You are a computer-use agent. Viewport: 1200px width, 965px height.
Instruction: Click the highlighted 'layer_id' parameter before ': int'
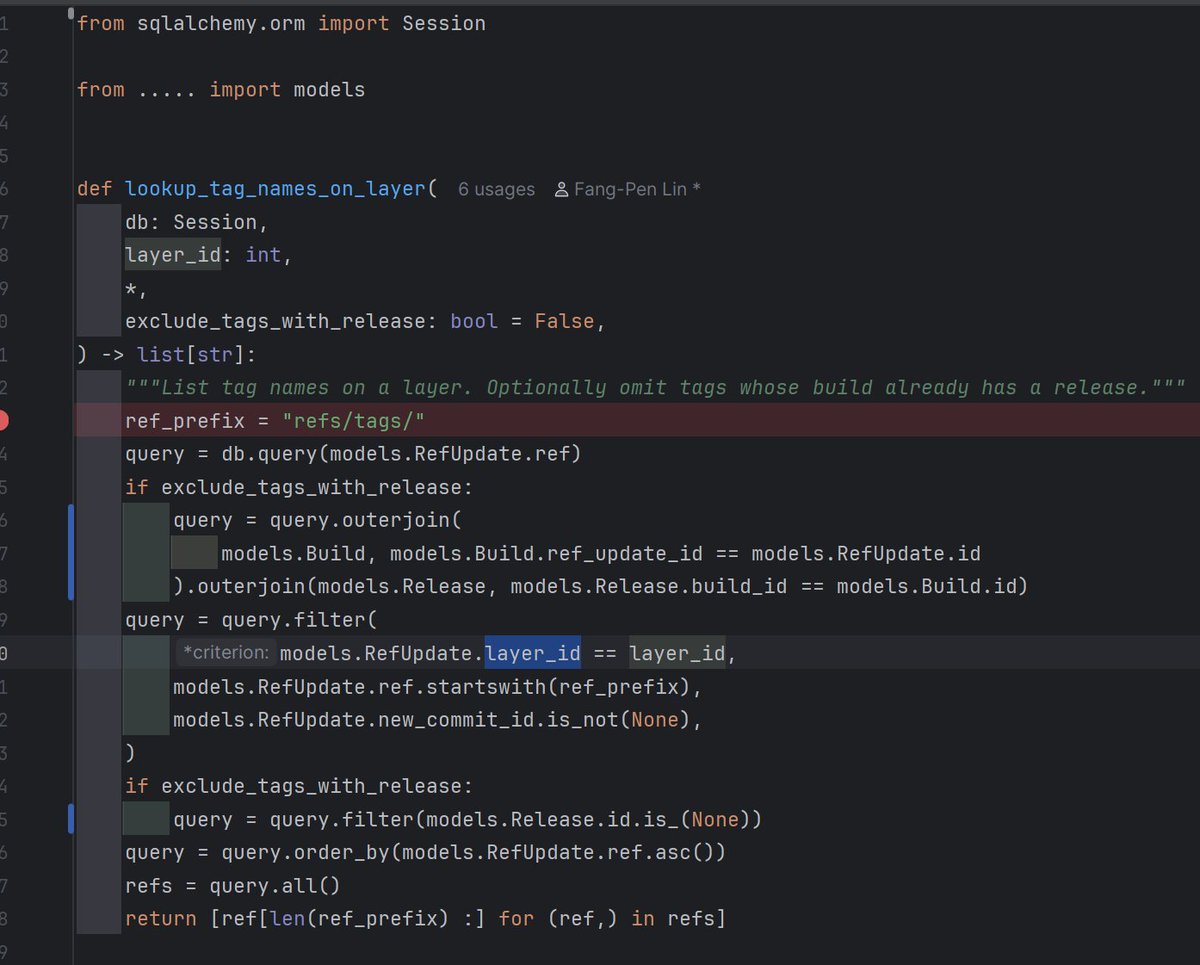tap(173, 255)
